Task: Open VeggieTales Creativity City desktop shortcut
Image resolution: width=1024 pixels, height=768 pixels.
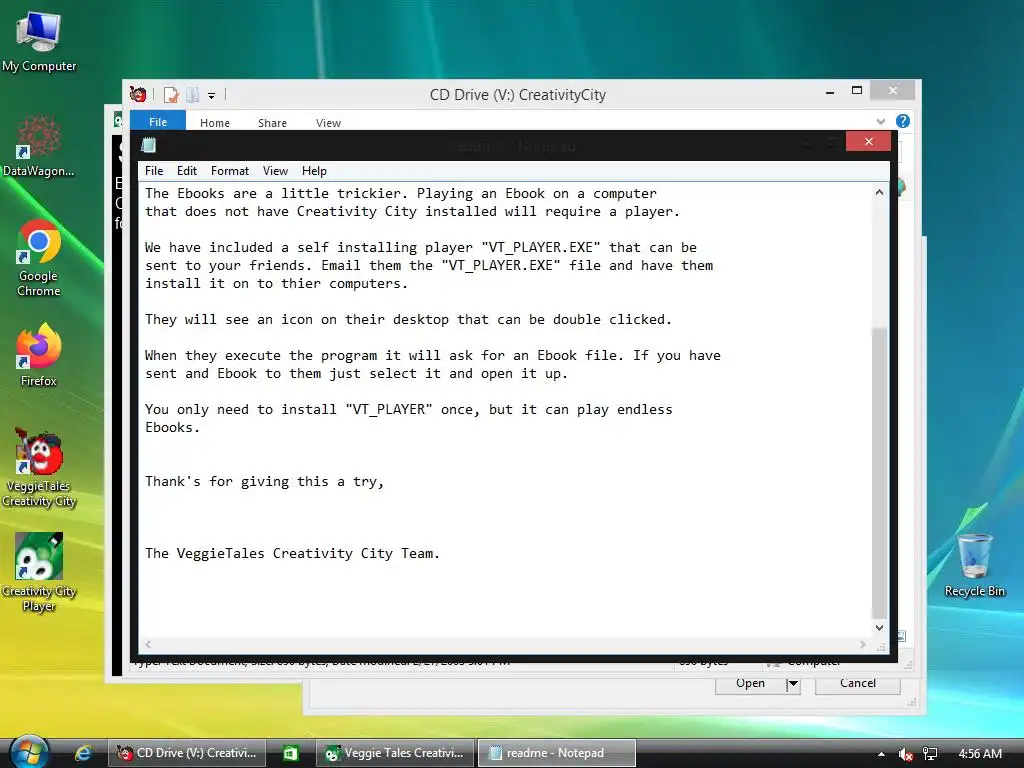Action: (39, 468)
